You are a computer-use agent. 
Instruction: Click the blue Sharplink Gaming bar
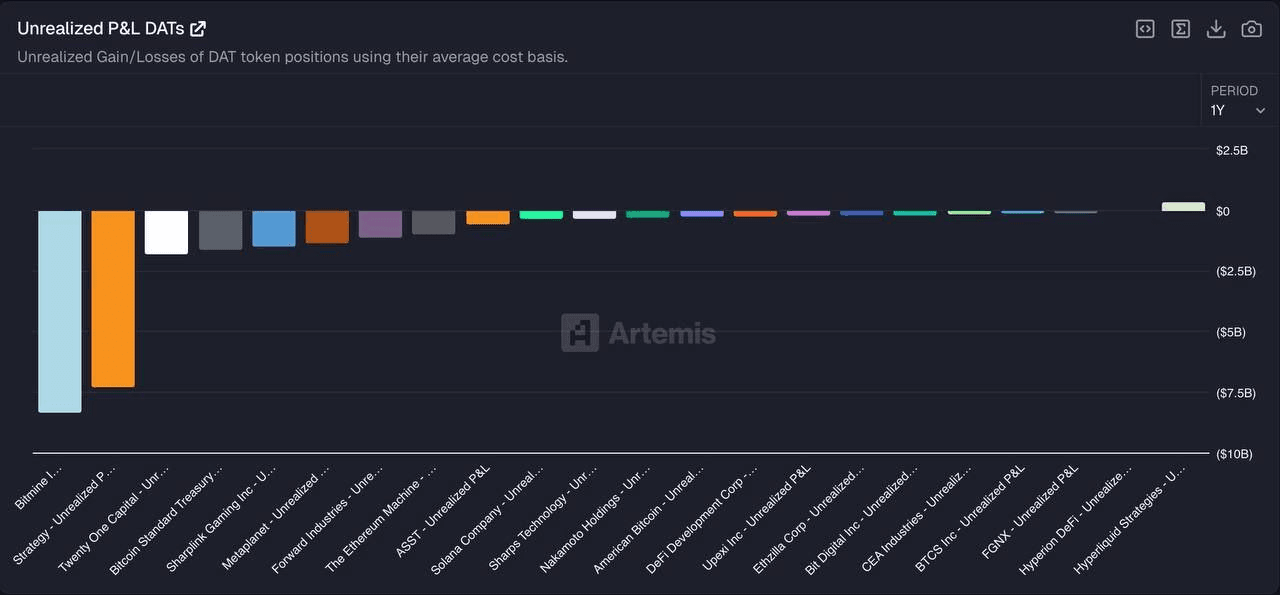(x=273, y=228)
